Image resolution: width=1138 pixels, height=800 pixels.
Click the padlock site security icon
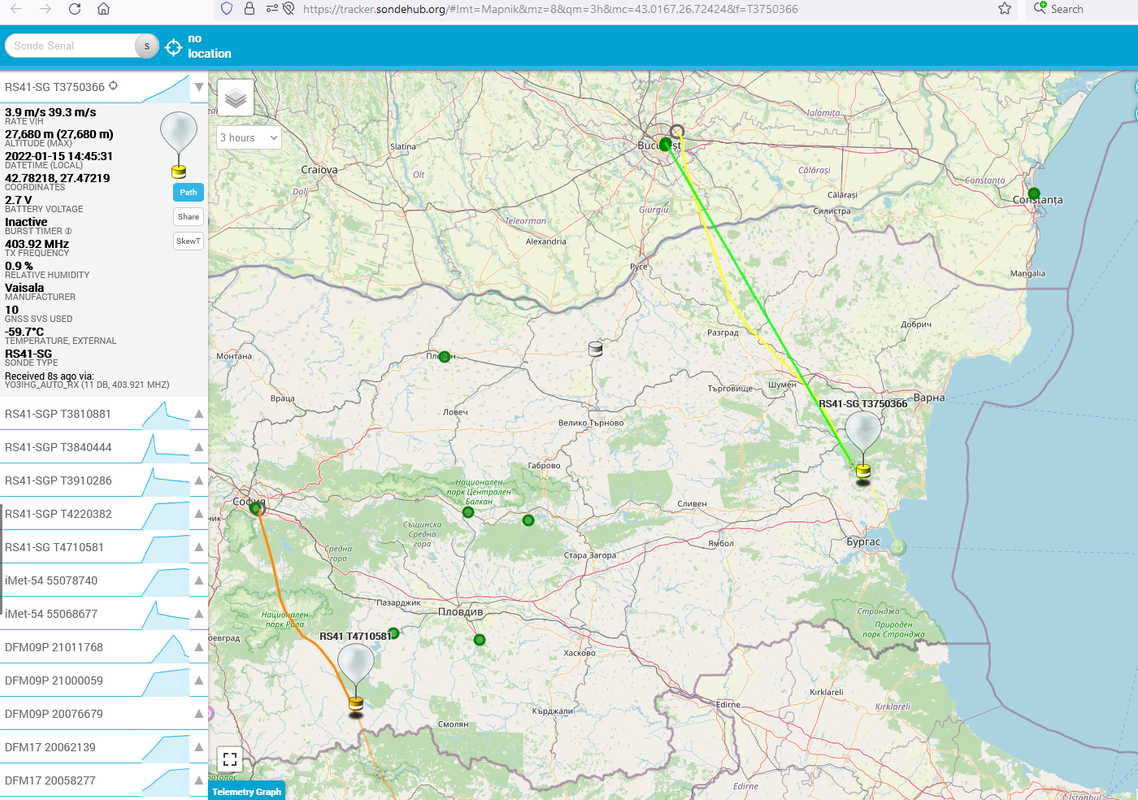[x=249, y=9]
